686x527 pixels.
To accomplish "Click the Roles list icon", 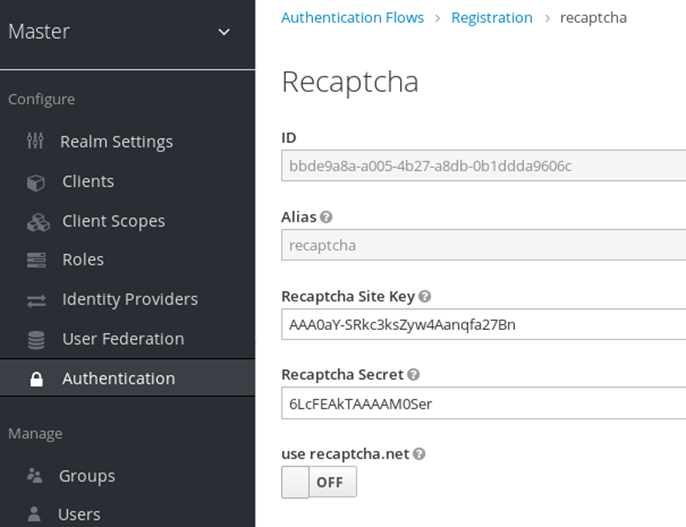I will pyautogui.click(x=36, y=260).
